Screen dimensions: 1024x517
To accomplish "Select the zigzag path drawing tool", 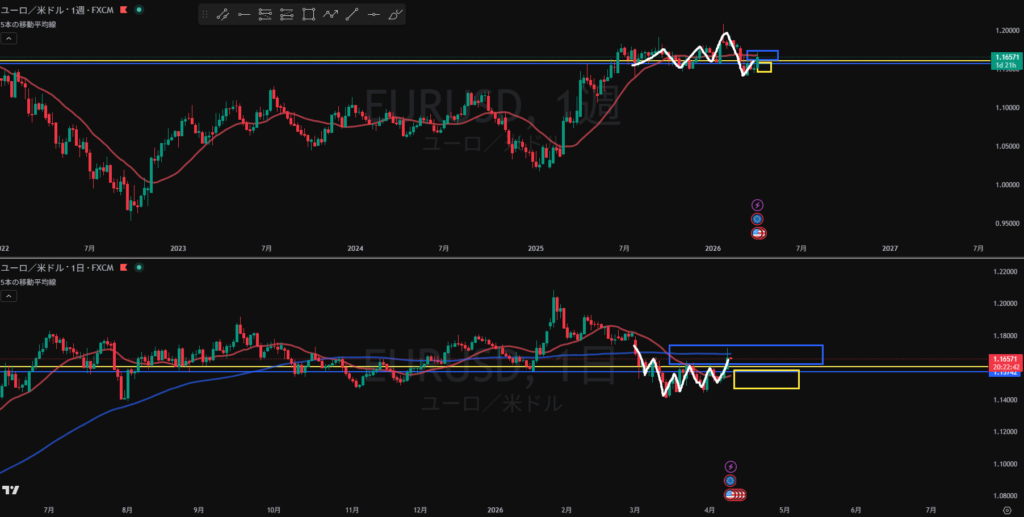I will pos(330,15).
